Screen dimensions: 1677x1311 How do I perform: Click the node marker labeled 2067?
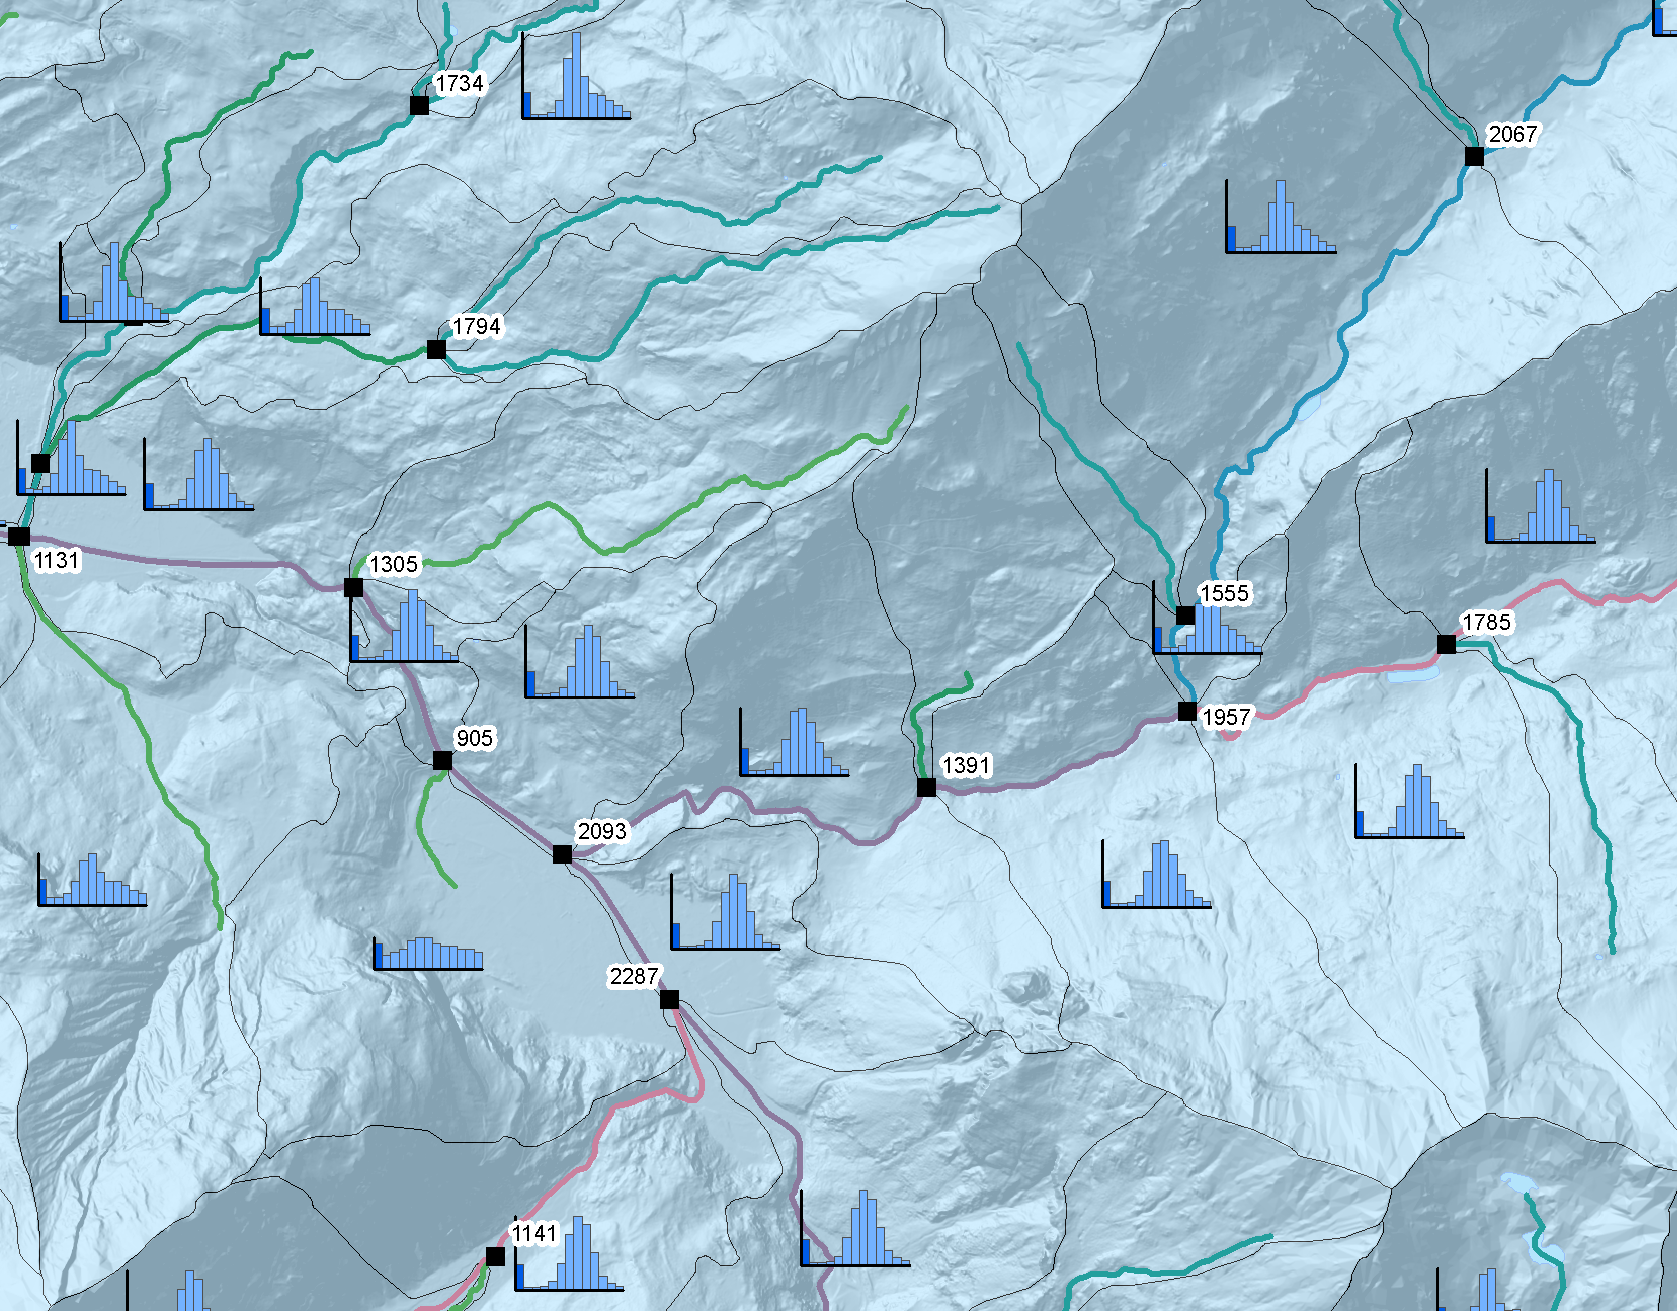tap(1474, 156)
